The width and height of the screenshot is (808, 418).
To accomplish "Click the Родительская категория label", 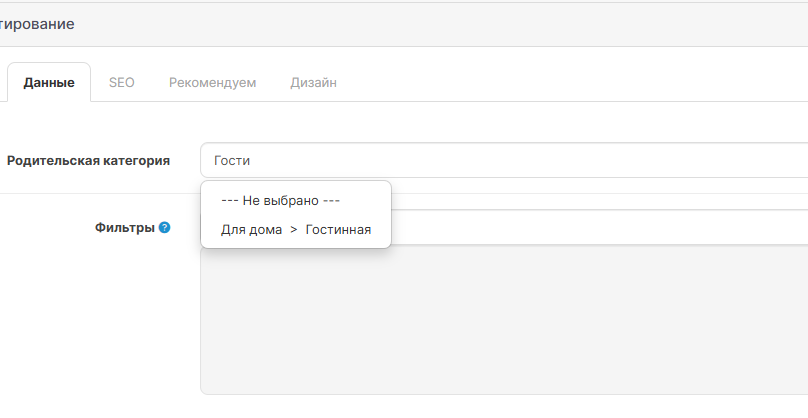I will 88,160.
